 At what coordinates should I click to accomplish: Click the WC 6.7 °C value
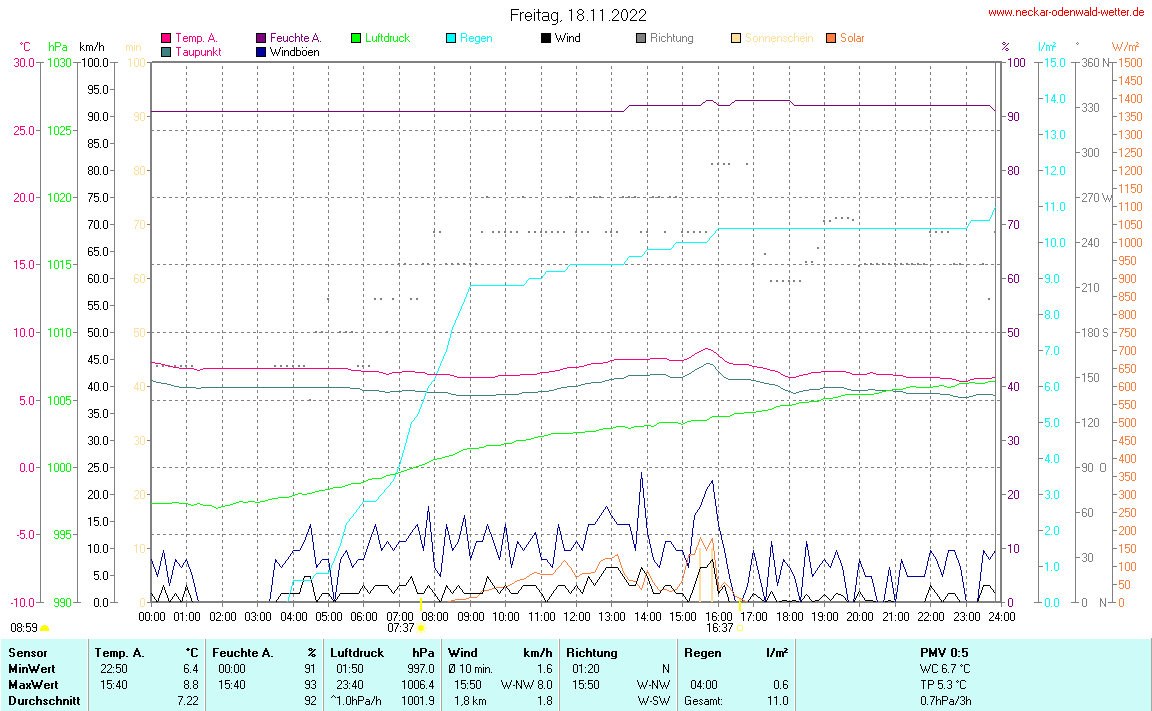(945, 669)
